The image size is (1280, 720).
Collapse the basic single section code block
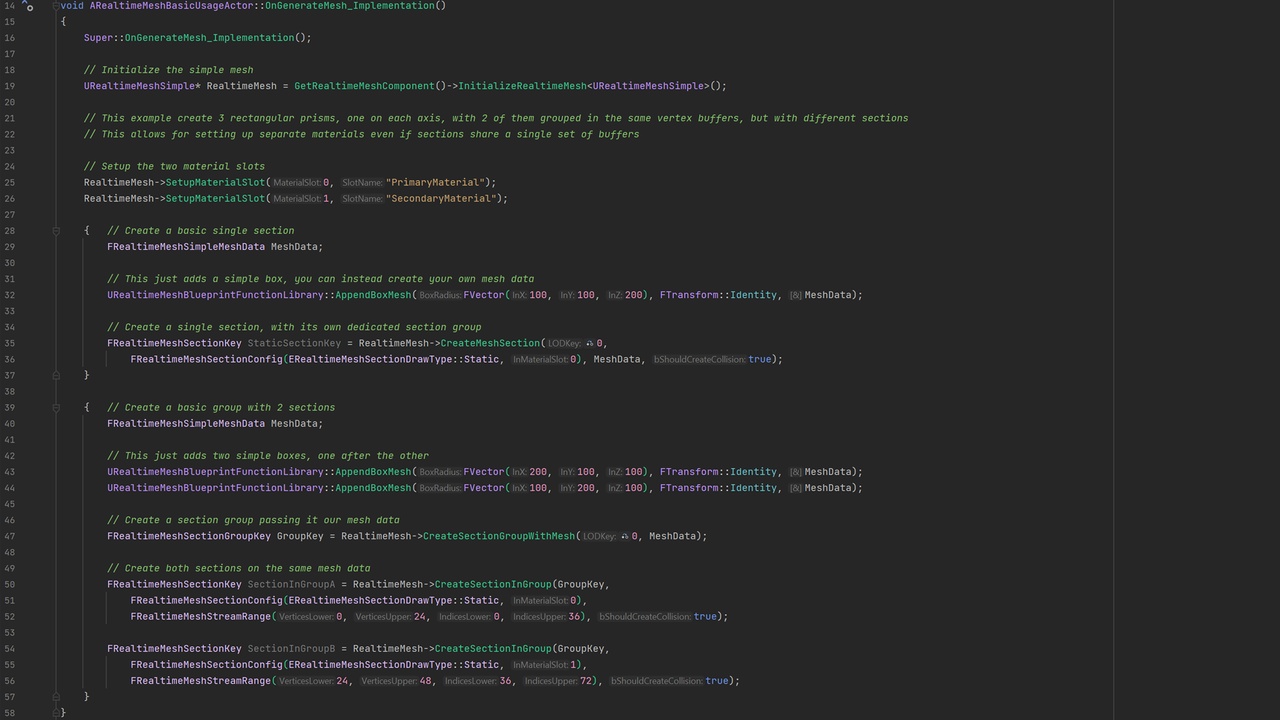(55, 230)
